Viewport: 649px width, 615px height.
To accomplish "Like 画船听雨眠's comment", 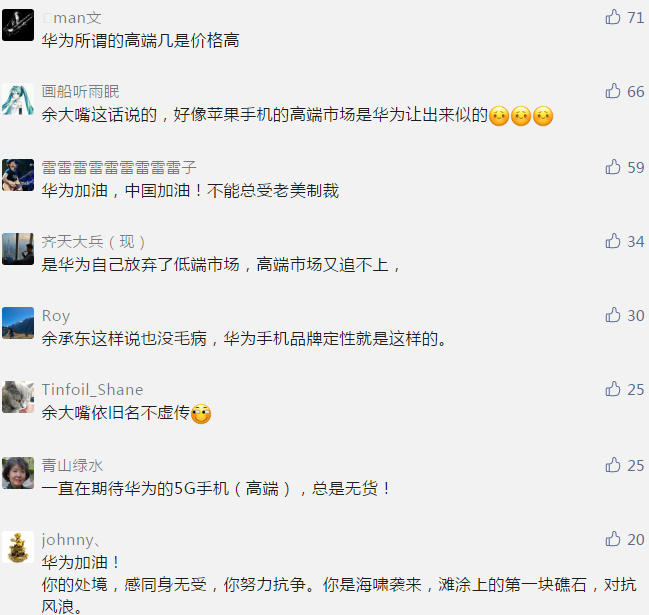I will pos(613,91).
